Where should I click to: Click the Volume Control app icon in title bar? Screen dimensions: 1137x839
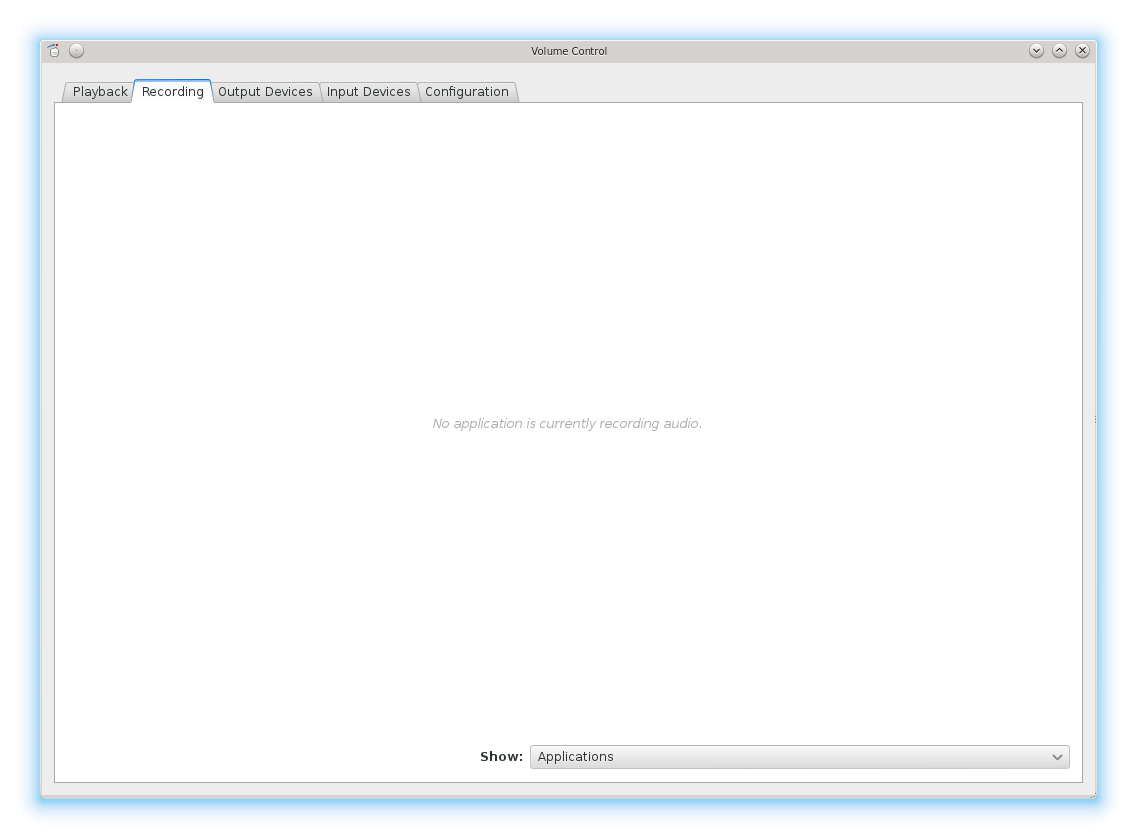pyautogui.click(x=54, y=51)
